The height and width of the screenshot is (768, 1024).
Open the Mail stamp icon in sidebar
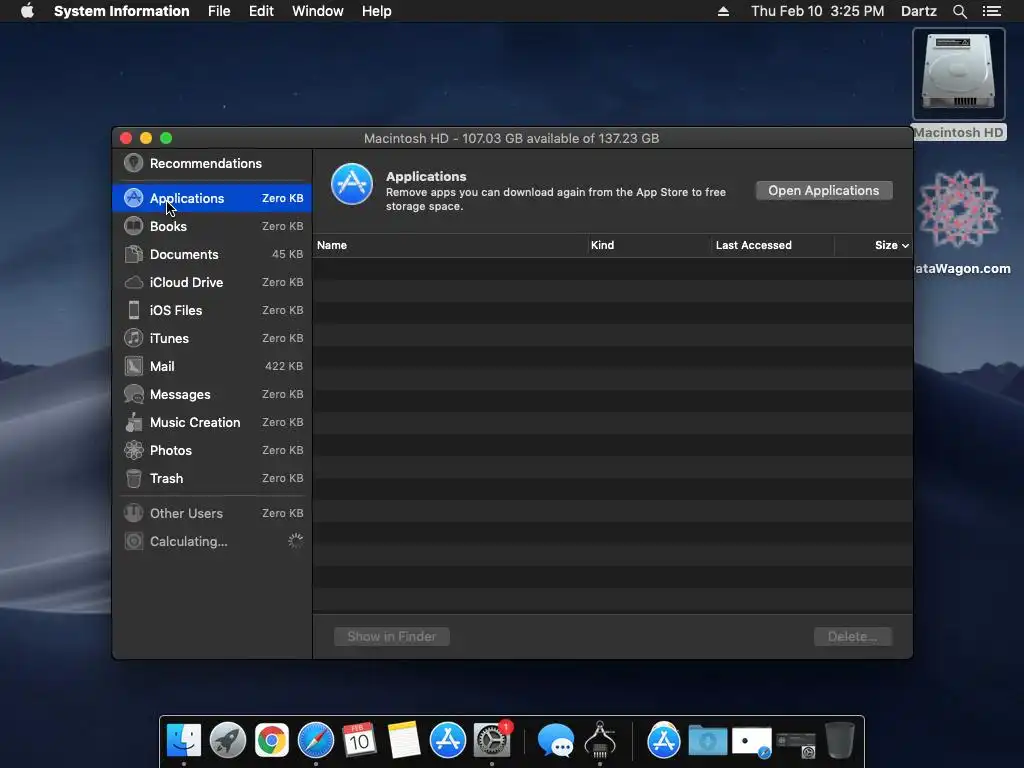click(x=133, y=366)
